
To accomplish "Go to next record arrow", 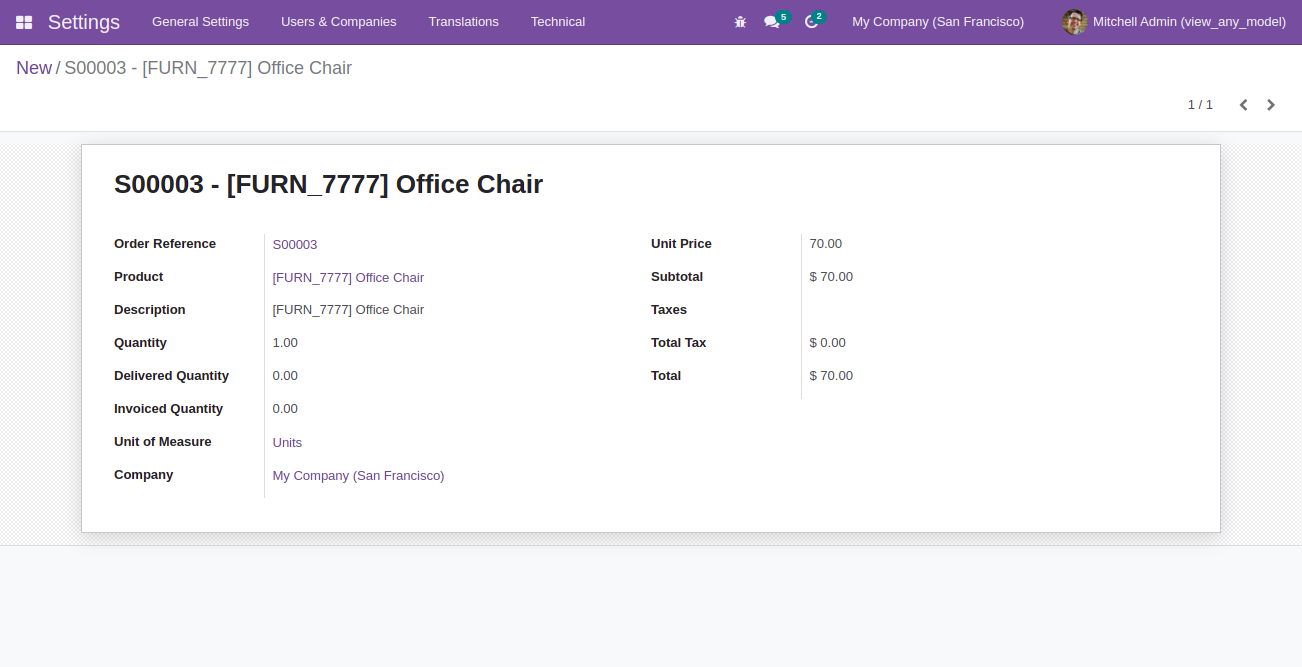I will pyautogui.click(x=1271, y=105).
